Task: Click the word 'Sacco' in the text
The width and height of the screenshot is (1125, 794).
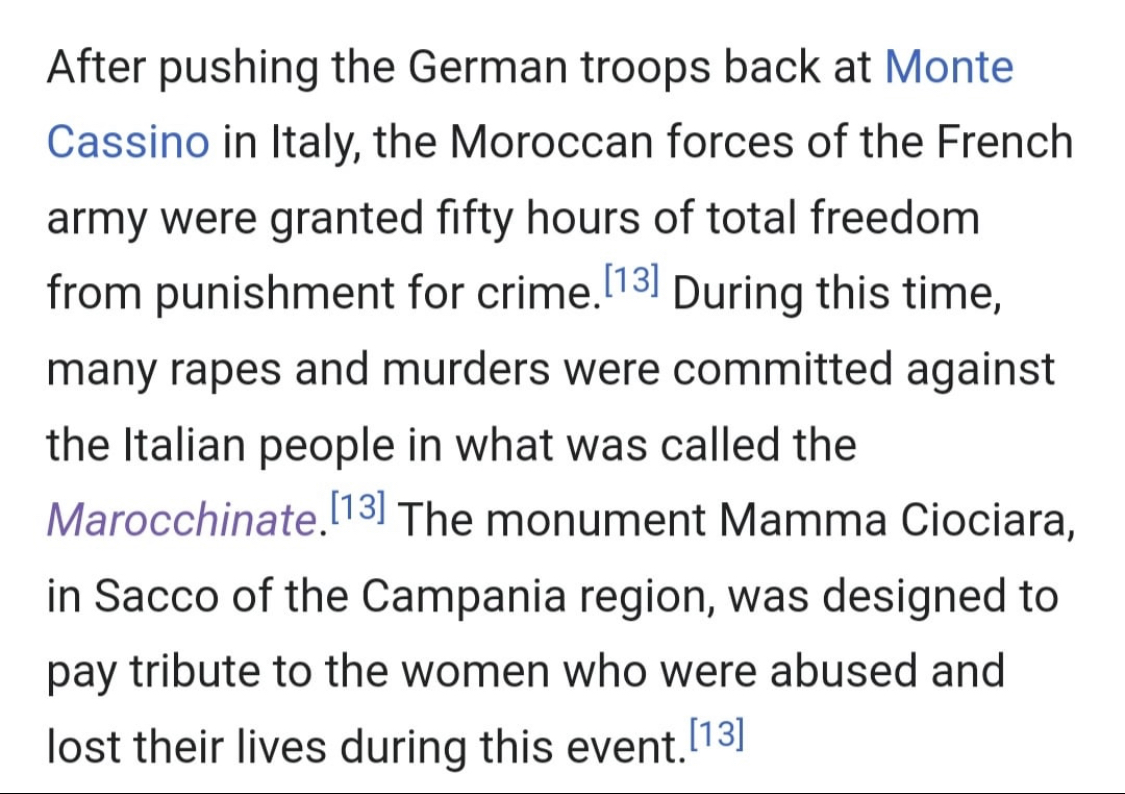Action: [x=156, y=596]
